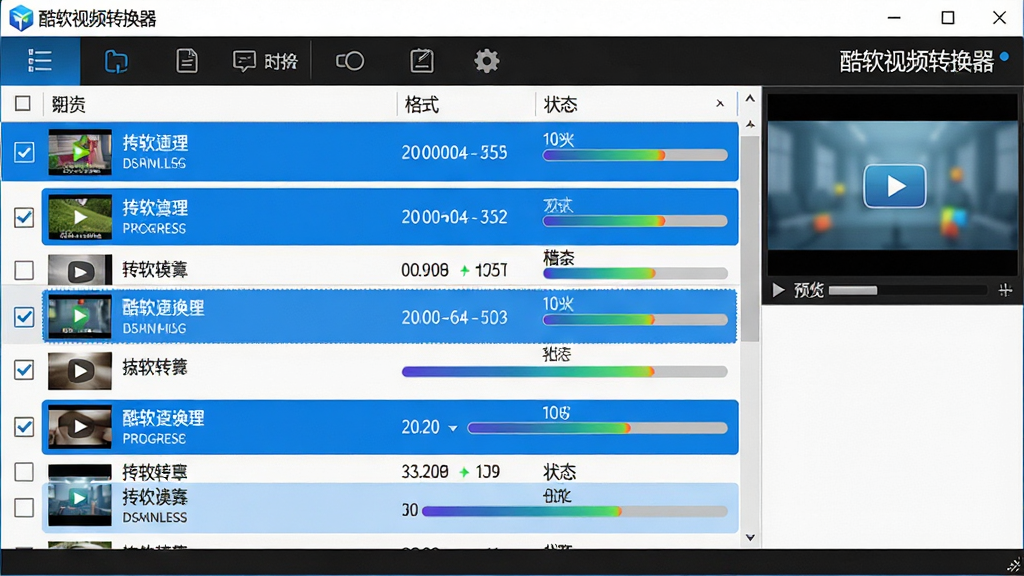Click the progress bar in the DSMNLESS row
This screenshot has height=576, width=1024.
click(x=575, y=511)
